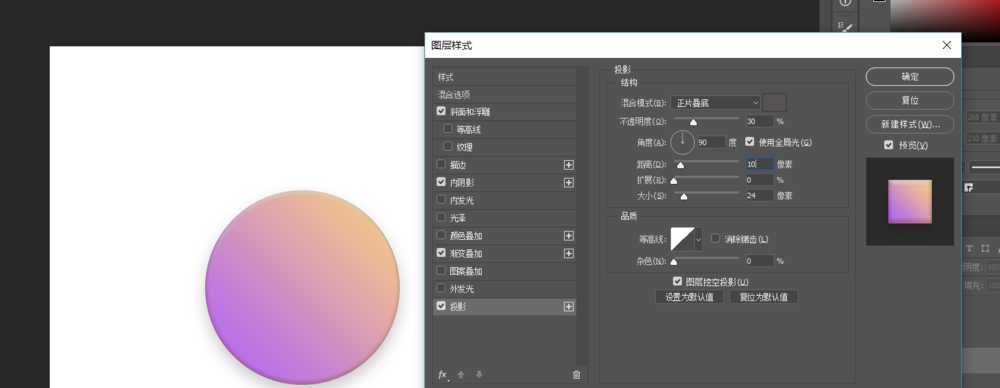Select the 投影 (Drop Shadow) row label
This screenshot has width=1000, height=388.
(x=458, y=307)
